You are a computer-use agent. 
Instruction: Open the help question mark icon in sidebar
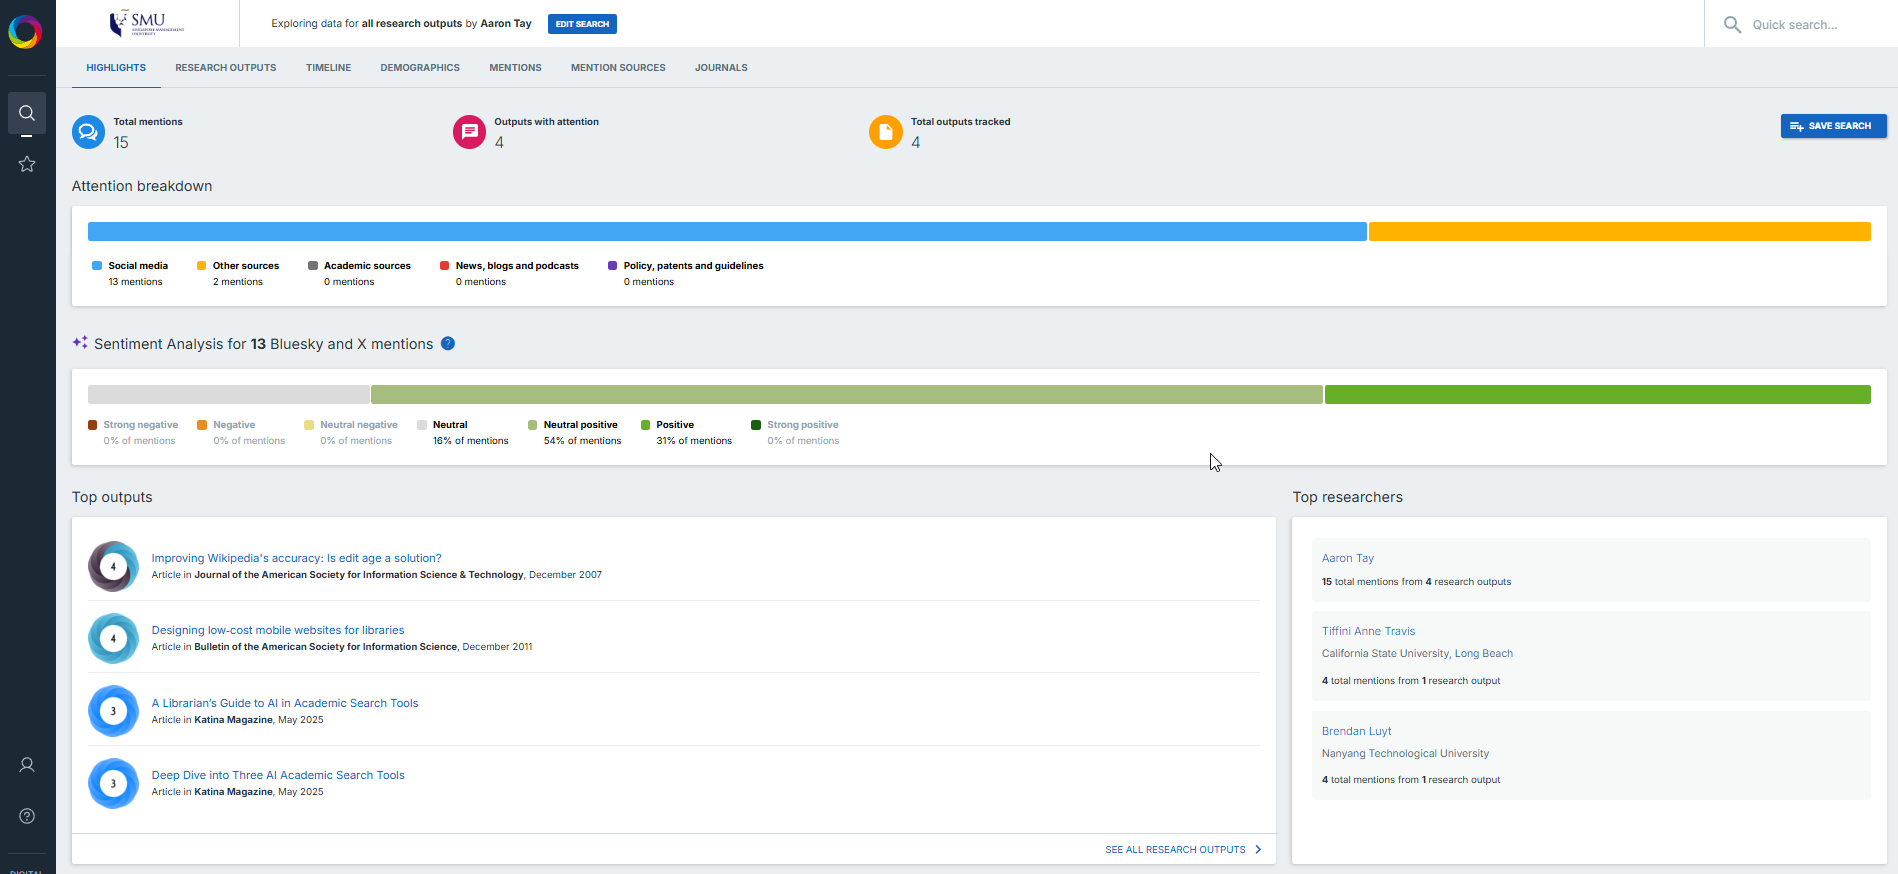tap(27, 816)
